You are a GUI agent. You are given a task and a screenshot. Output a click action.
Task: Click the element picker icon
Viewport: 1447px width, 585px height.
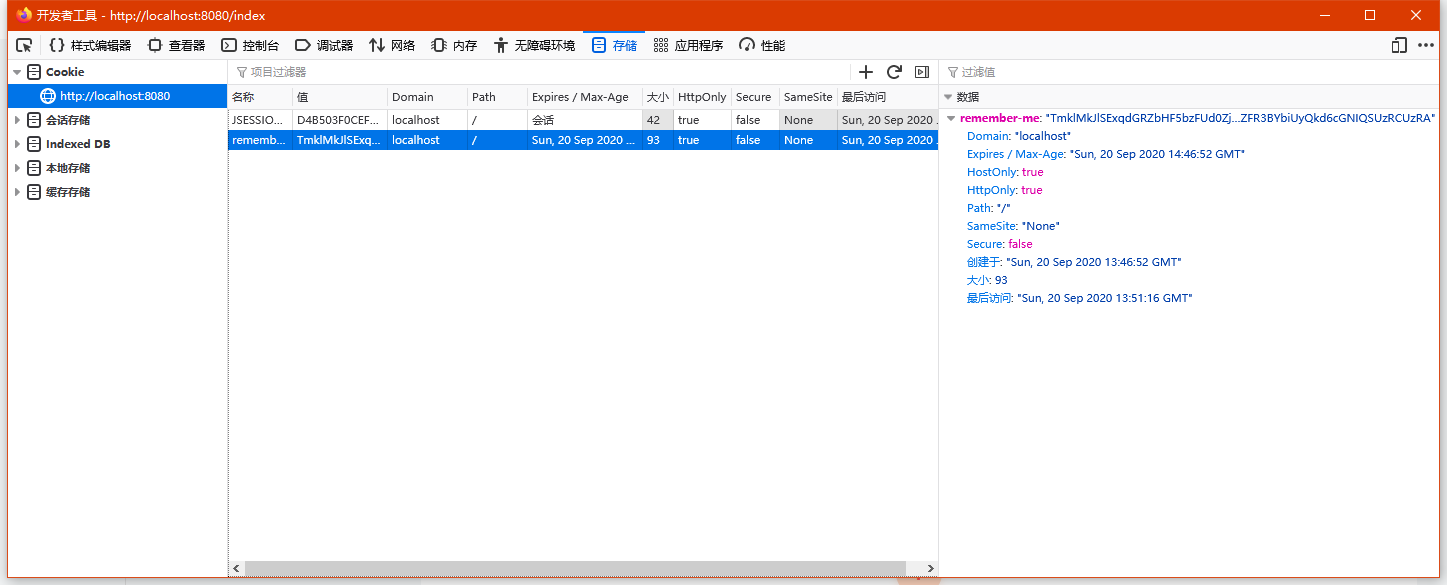click(24, 45)
